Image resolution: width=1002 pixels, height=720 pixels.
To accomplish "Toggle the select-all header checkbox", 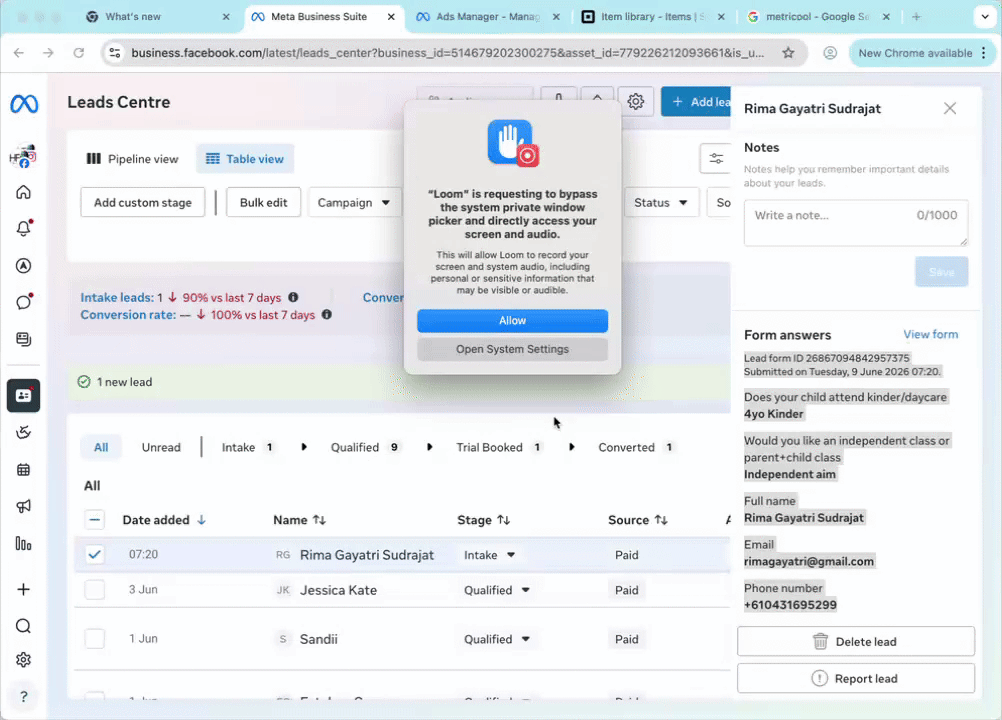I will 95,520.
